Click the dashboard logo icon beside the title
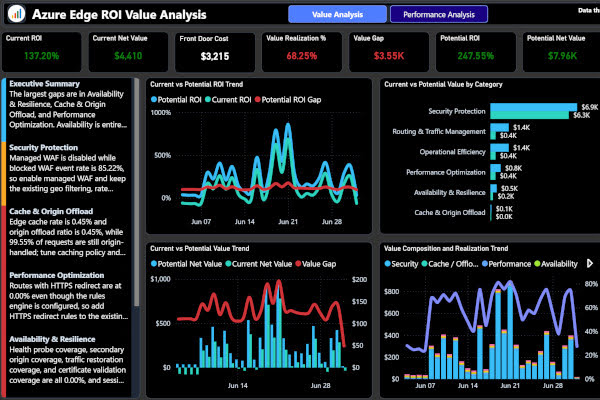Screen dimensions: 600x400 pos(16,14)
